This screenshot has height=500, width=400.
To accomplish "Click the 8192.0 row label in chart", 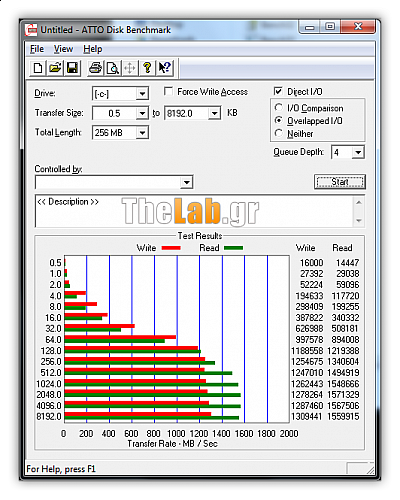I will coord(49,417).
